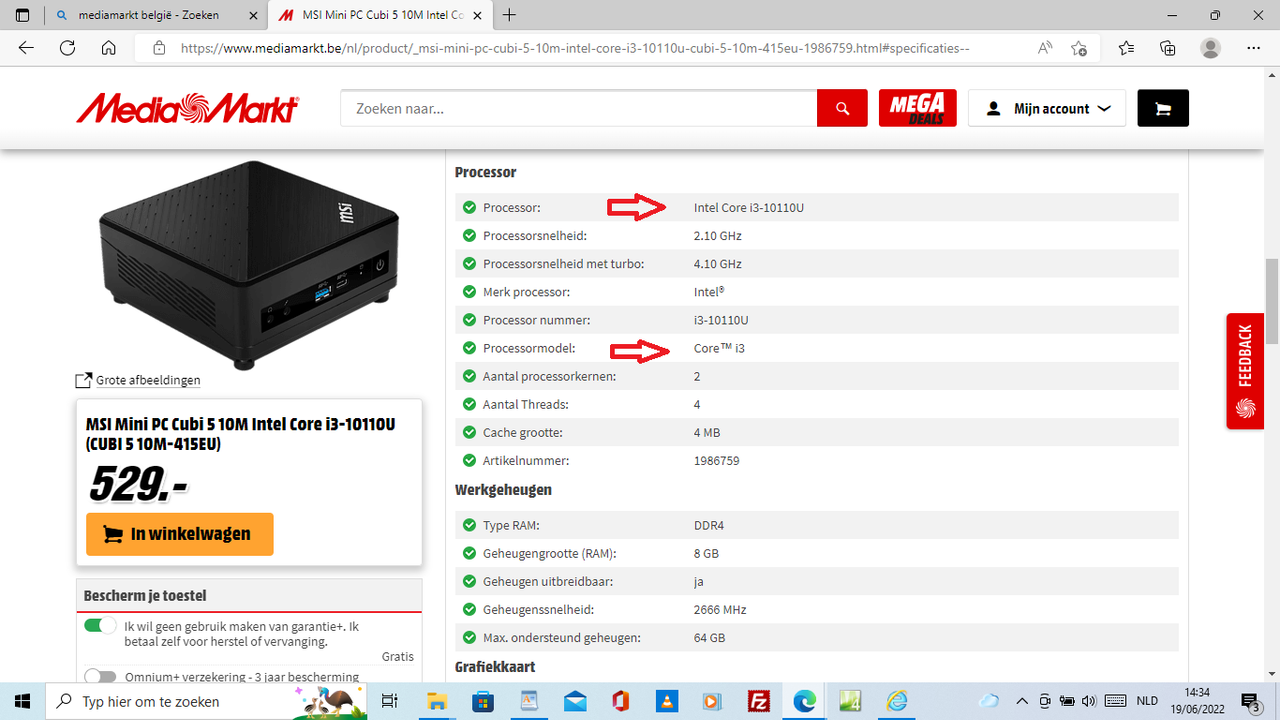
Task: Select 'Intel Core i3-10110U' processor value
Action: tap(749, 208)
